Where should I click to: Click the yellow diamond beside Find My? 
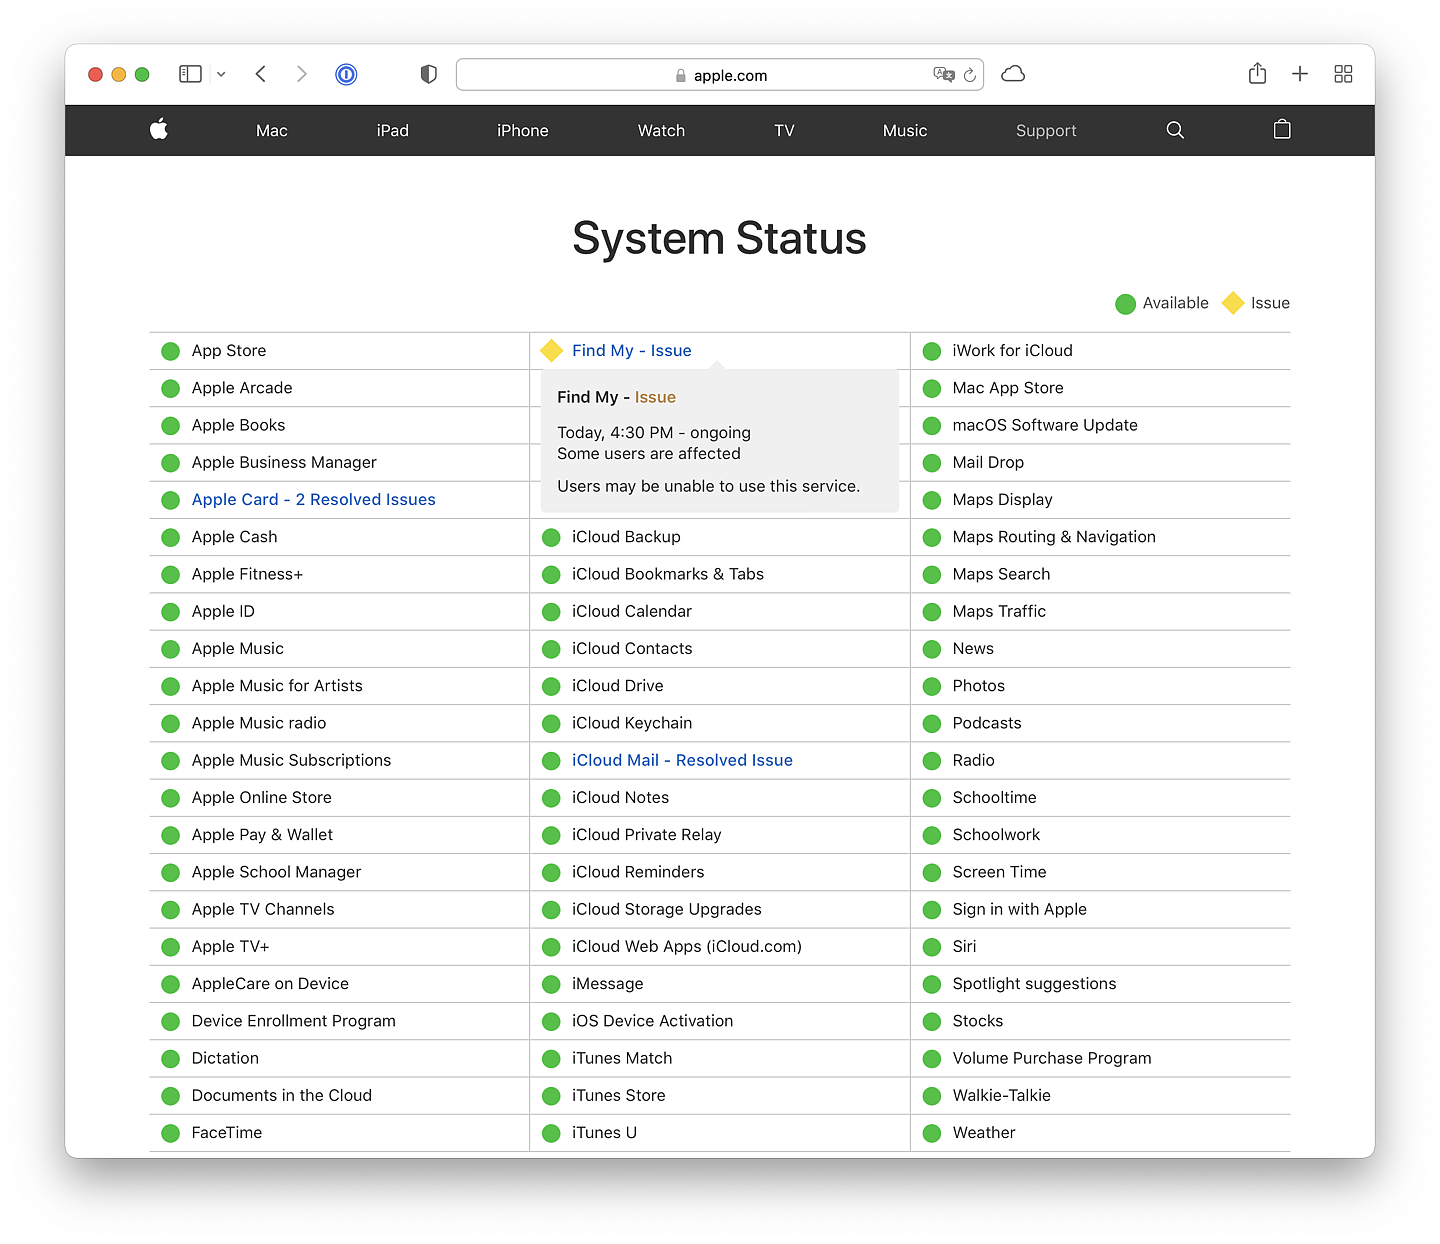(x=551, y=351)
